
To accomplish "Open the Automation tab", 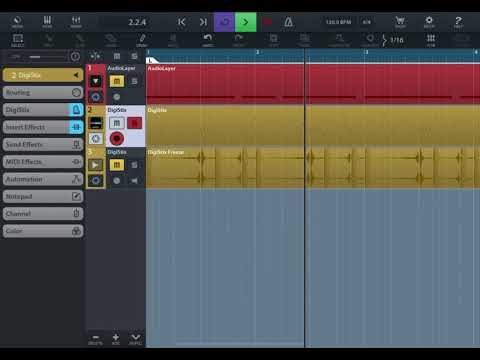I will (43, 179).
